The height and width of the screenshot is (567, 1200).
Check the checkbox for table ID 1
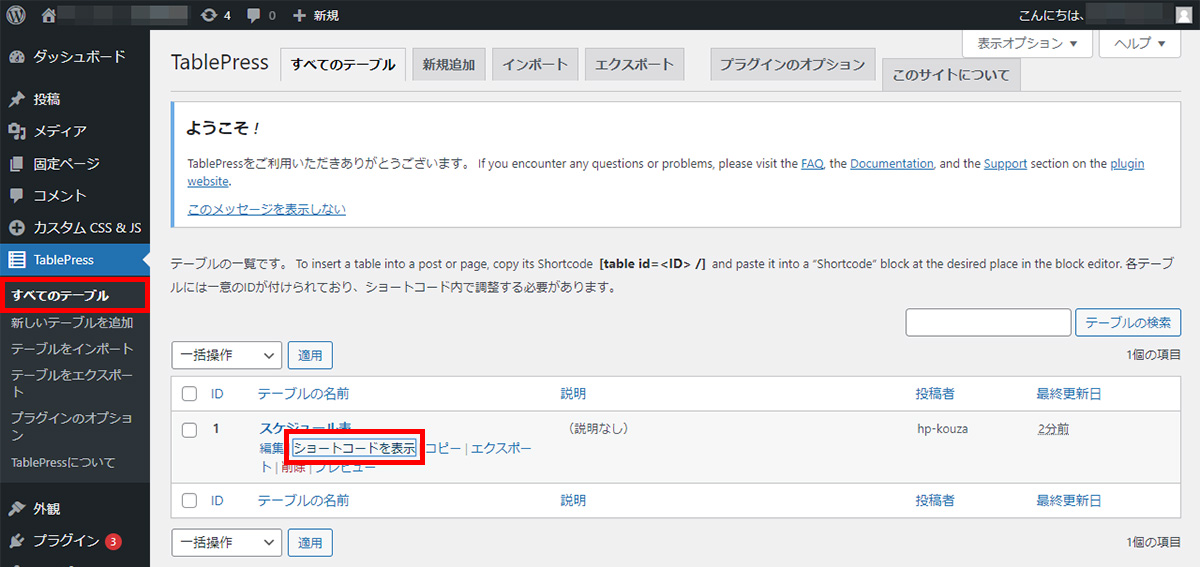pyautogui.click(x=189, y=430)
